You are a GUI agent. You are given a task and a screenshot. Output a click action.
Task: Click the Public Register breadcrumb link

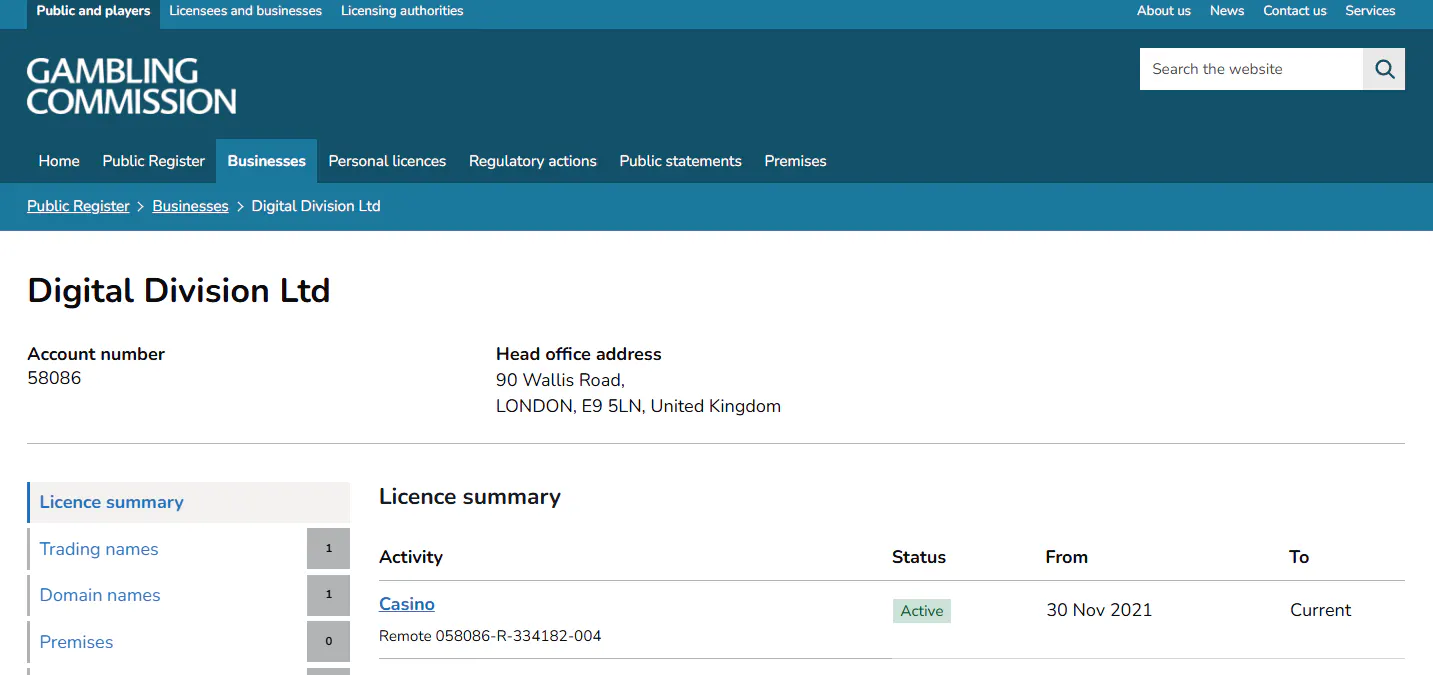[x=78, y=206]
